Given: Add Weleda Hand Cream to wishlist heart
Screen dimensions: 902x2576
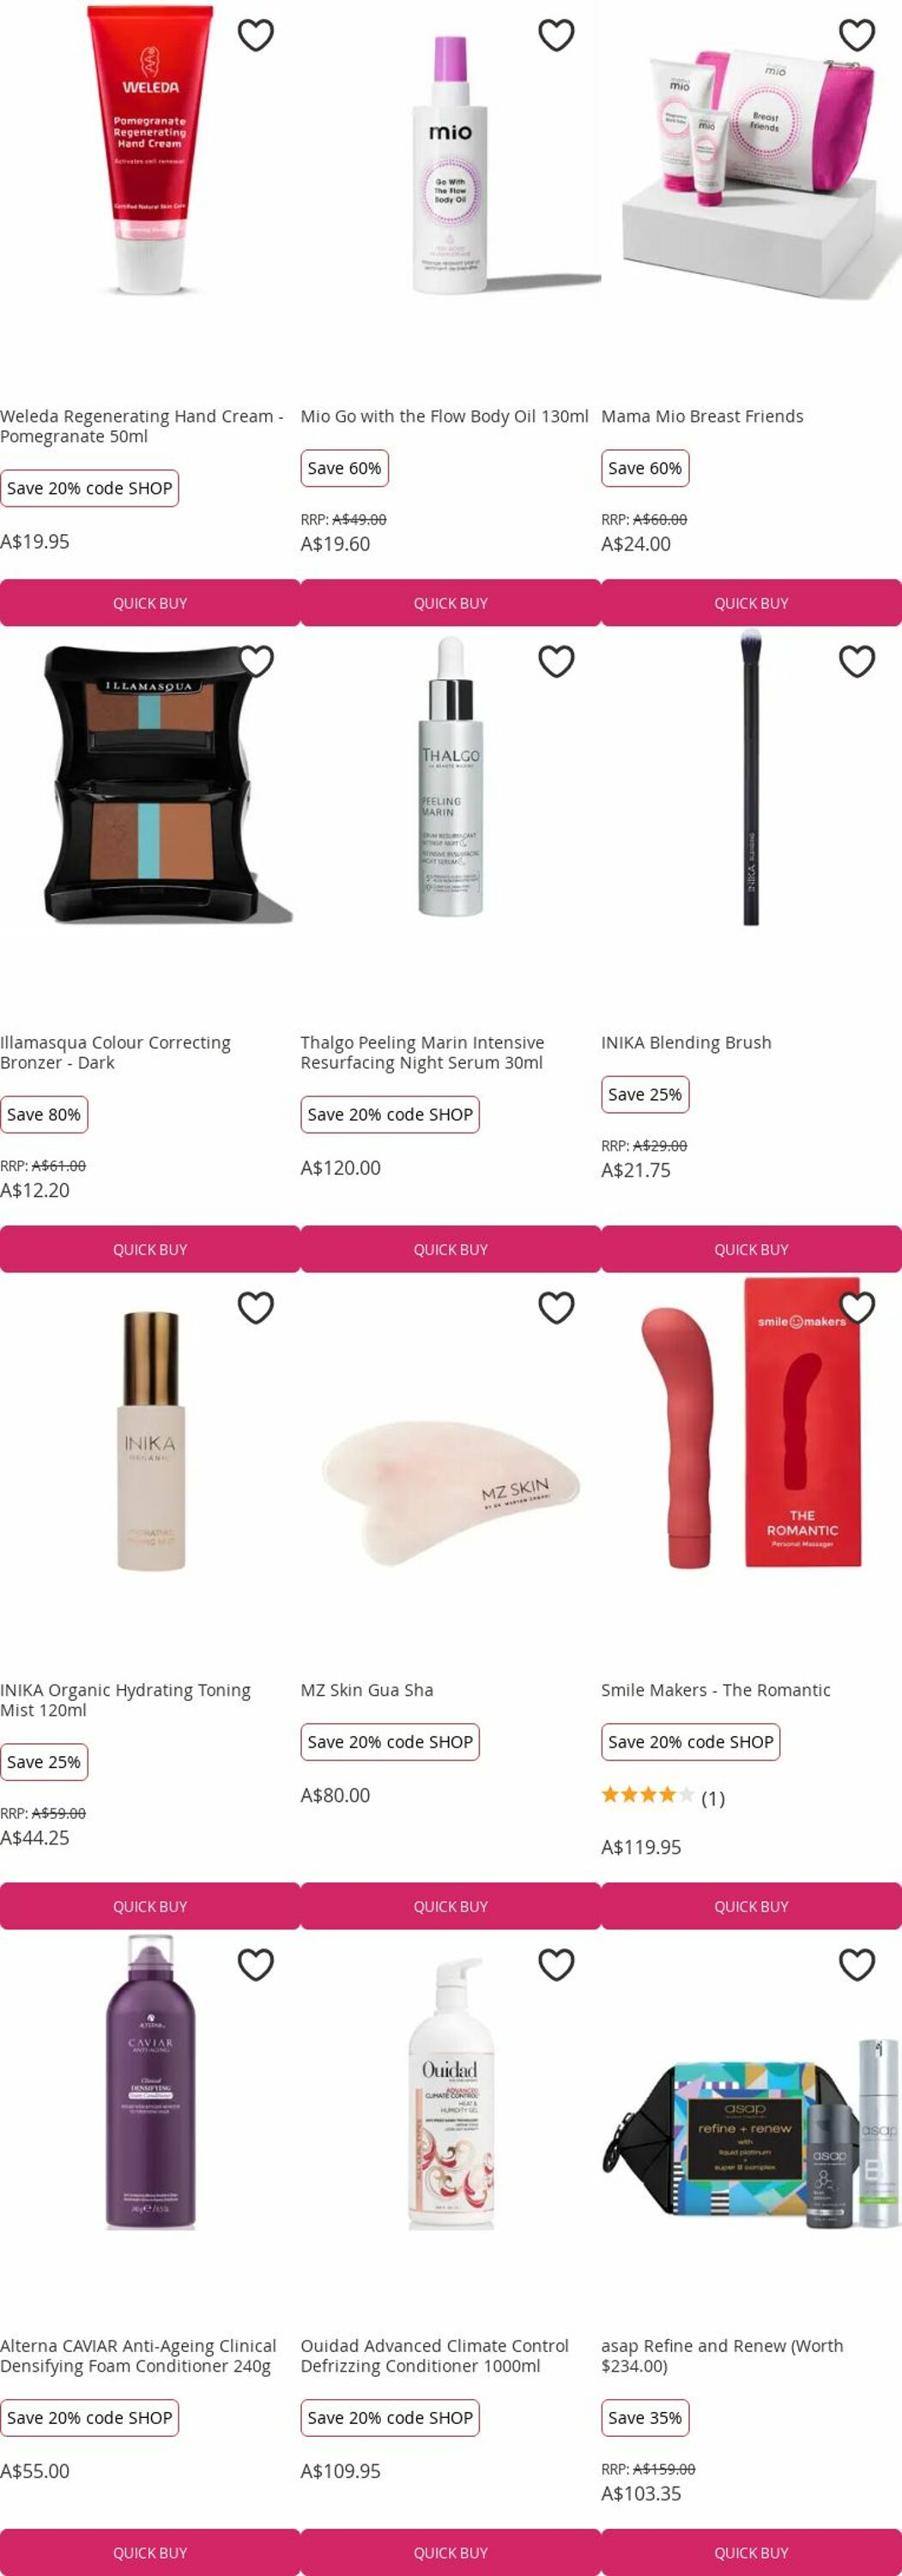Looking at the screenshot, I should (x=256, y=35).
